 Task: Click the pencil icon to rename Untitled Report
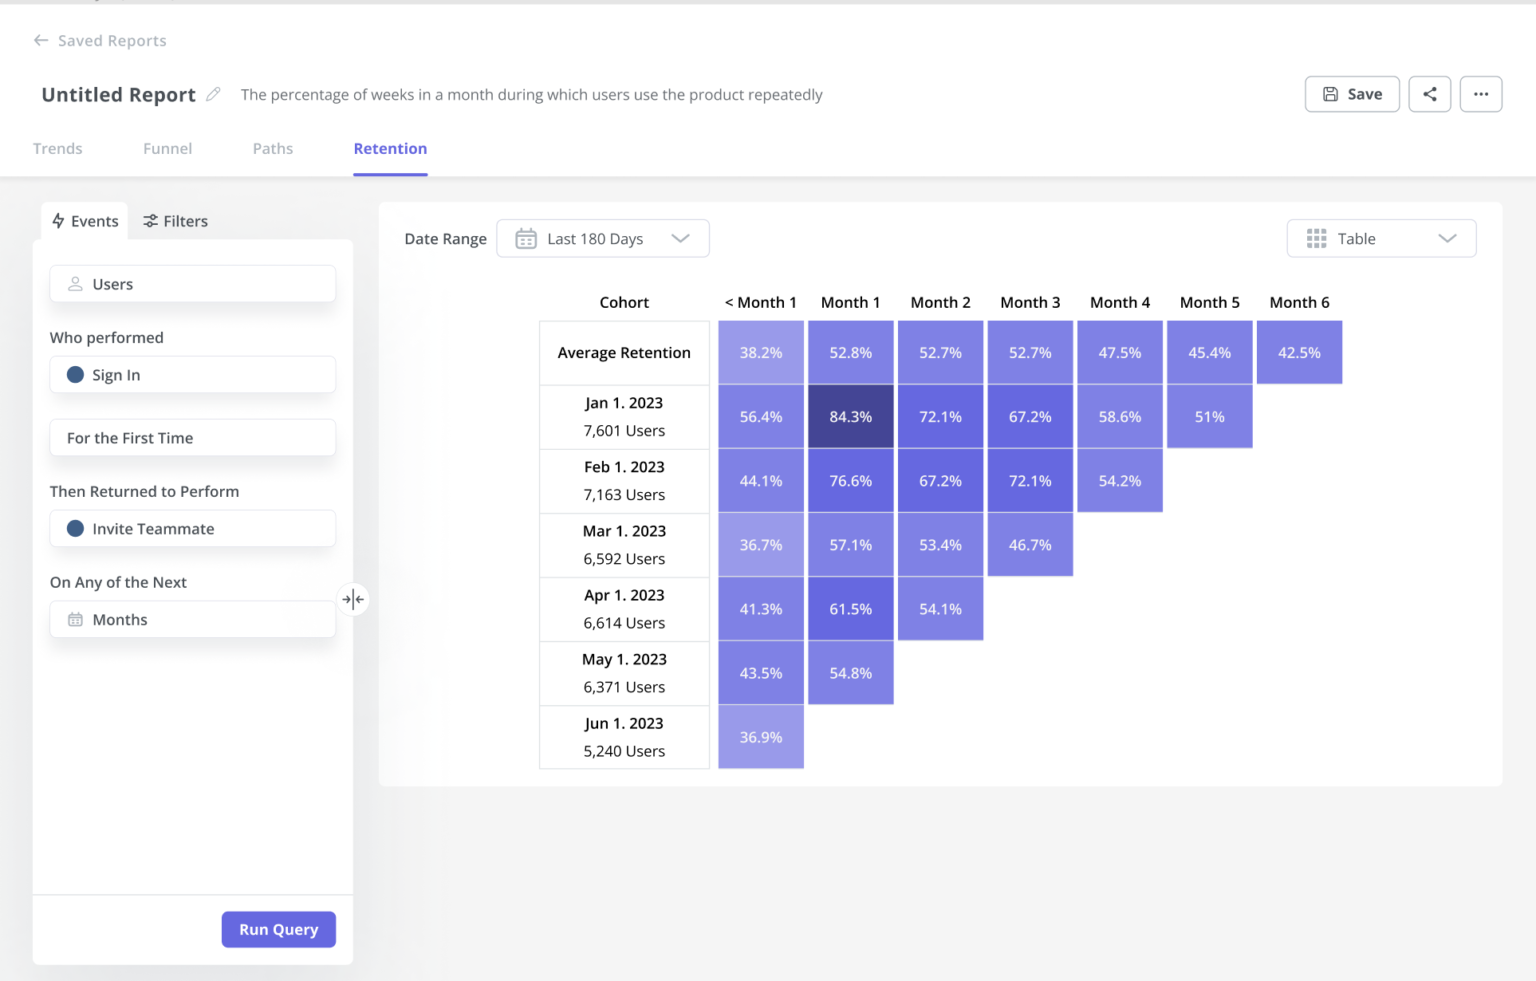coord(213,94)
